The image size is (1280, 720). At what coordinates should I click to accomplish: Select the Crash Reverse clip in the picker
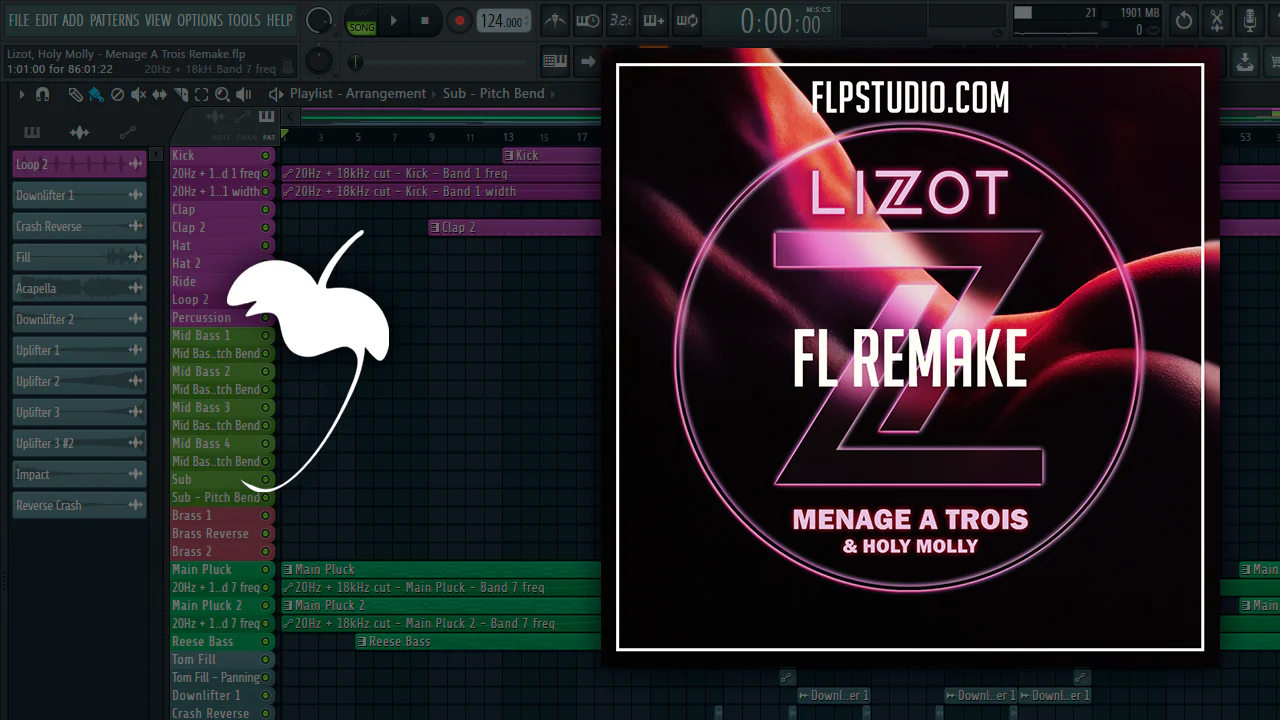tap(79, 226)
